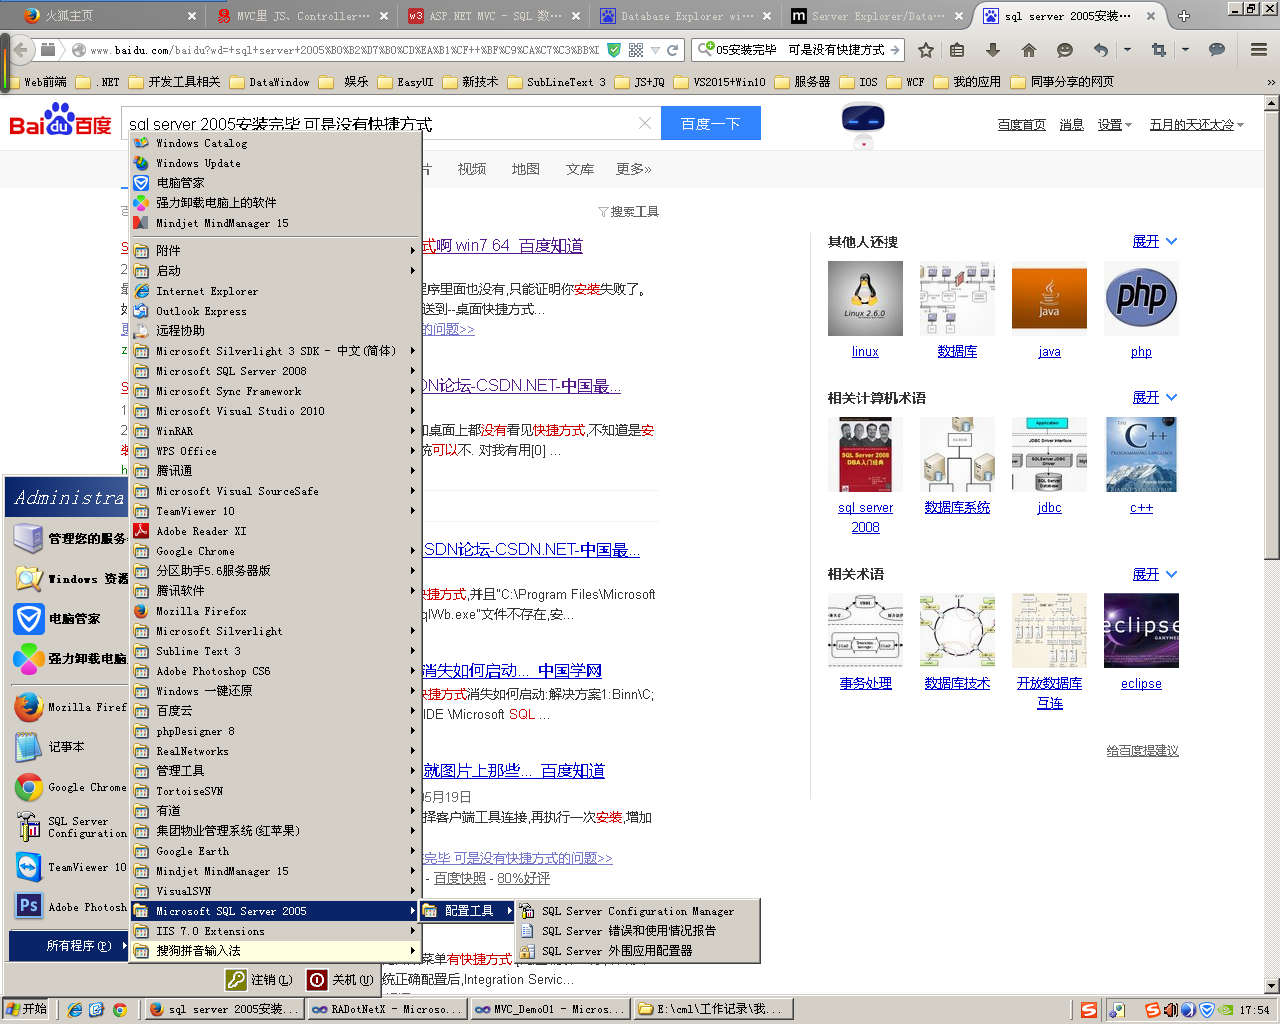Click the downloads arrow icon in Firefox toolbar

(x=993, y=49)
